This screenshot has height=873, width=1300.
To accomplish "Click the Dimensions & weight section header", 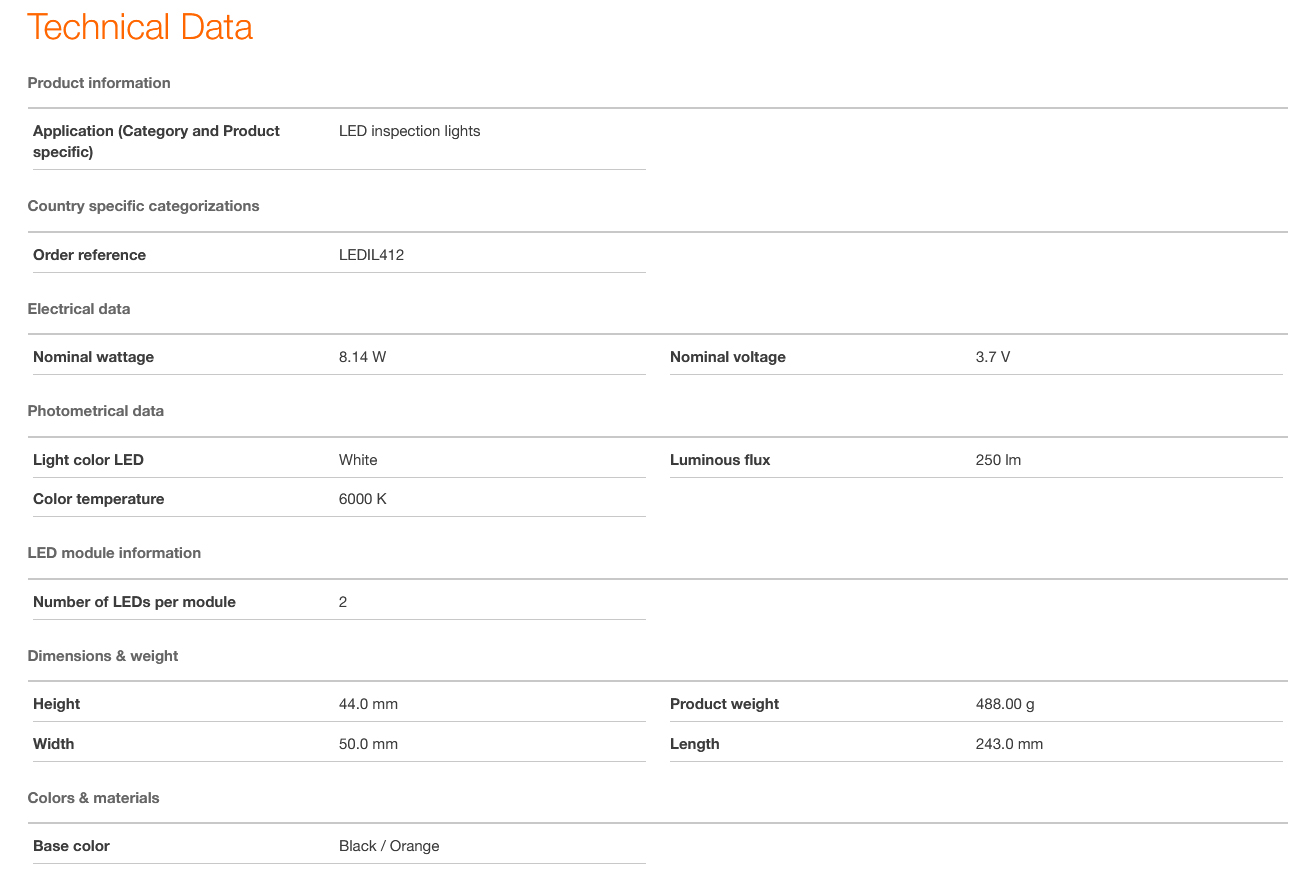I will coord(103,656).
